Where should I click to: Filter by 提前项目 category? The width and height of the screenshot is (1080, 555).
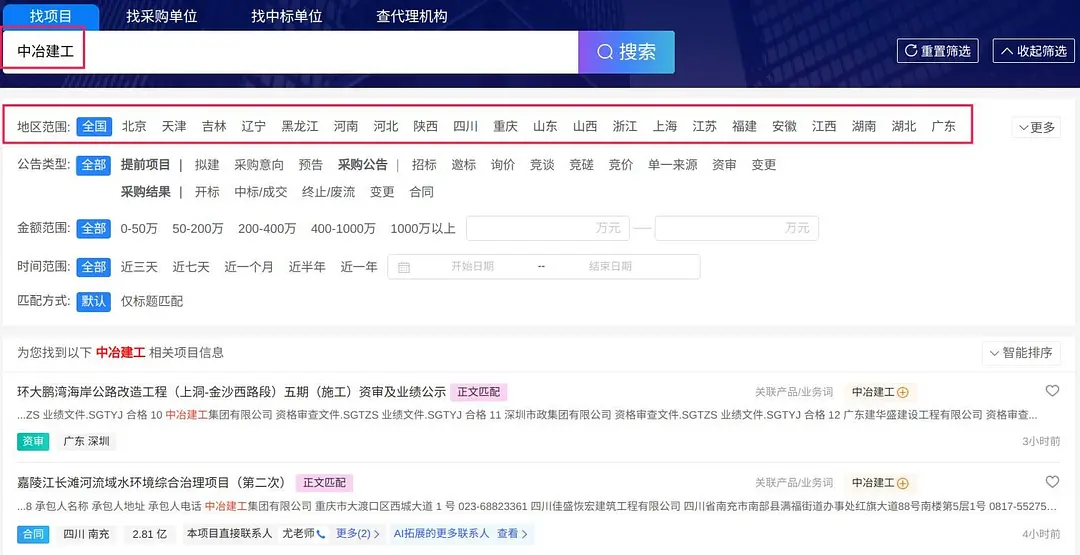145,165
